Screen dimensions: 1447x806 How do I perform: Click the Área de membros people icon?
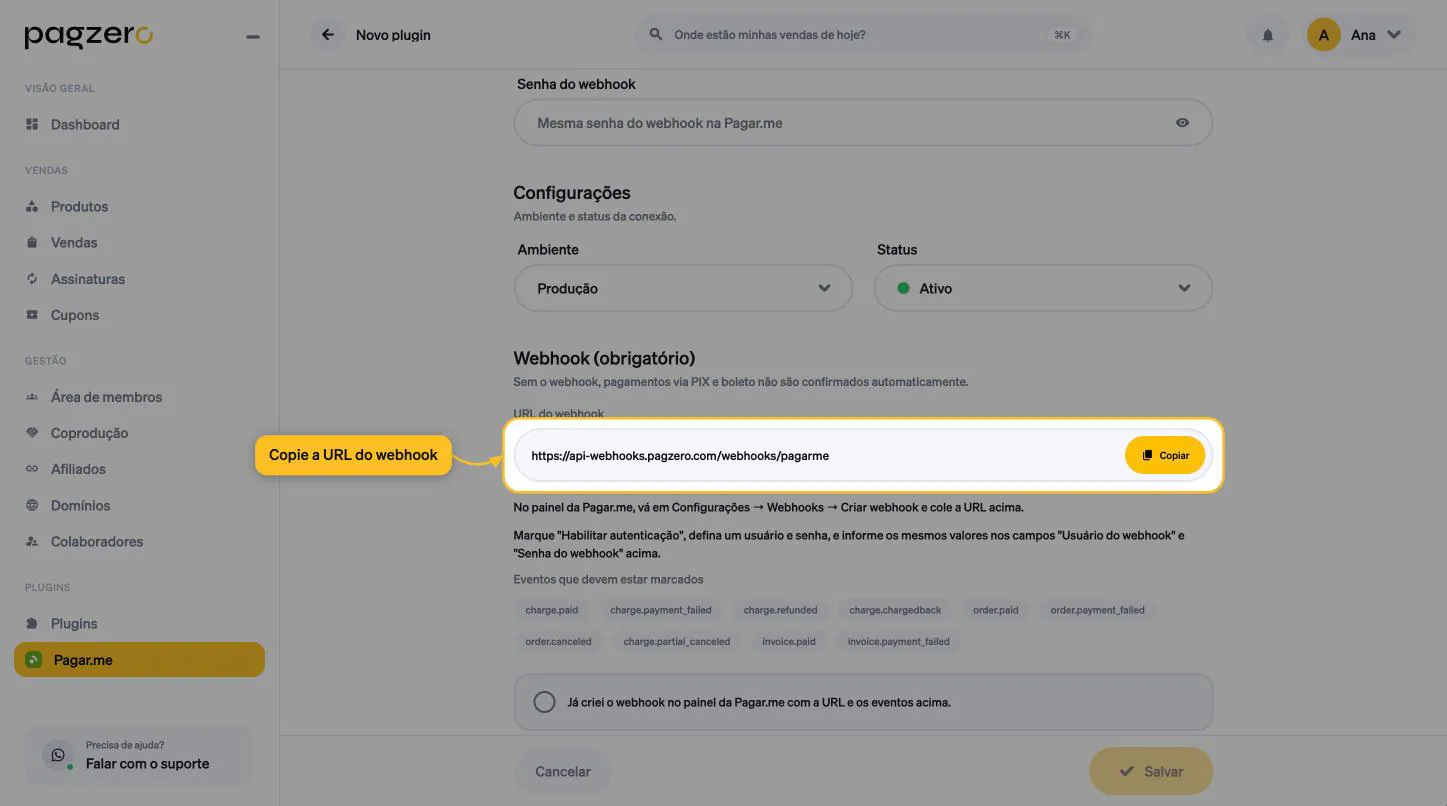(x=32, y=397)
